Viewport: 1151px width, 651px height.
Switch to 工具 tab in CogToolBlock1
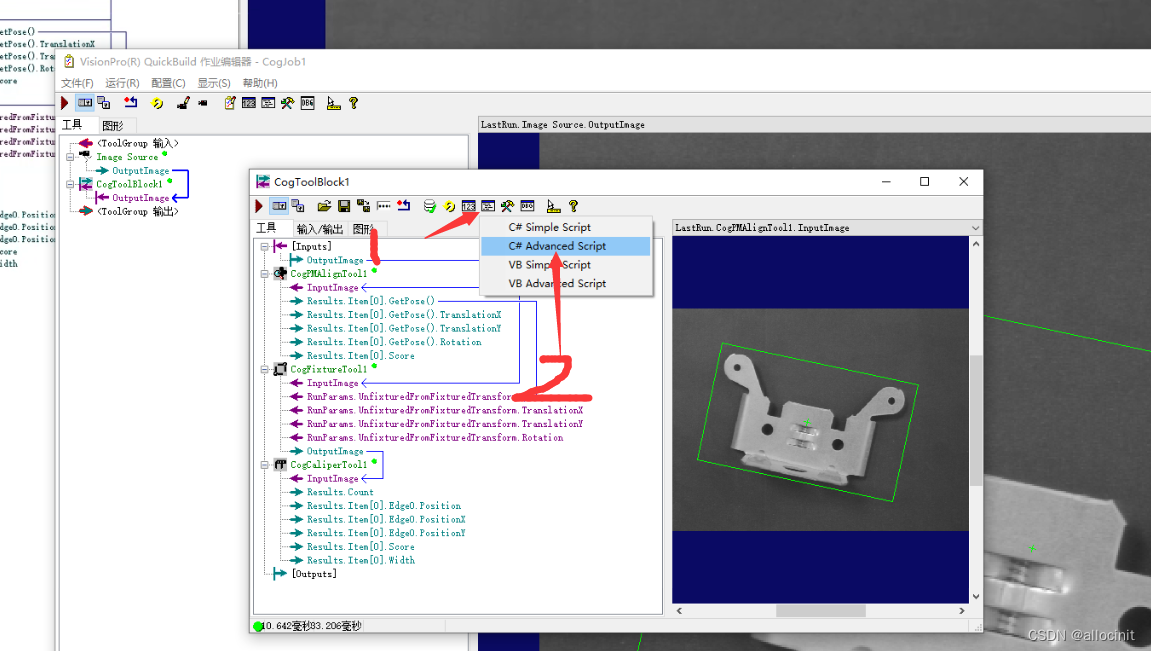[x=266, y=228]
